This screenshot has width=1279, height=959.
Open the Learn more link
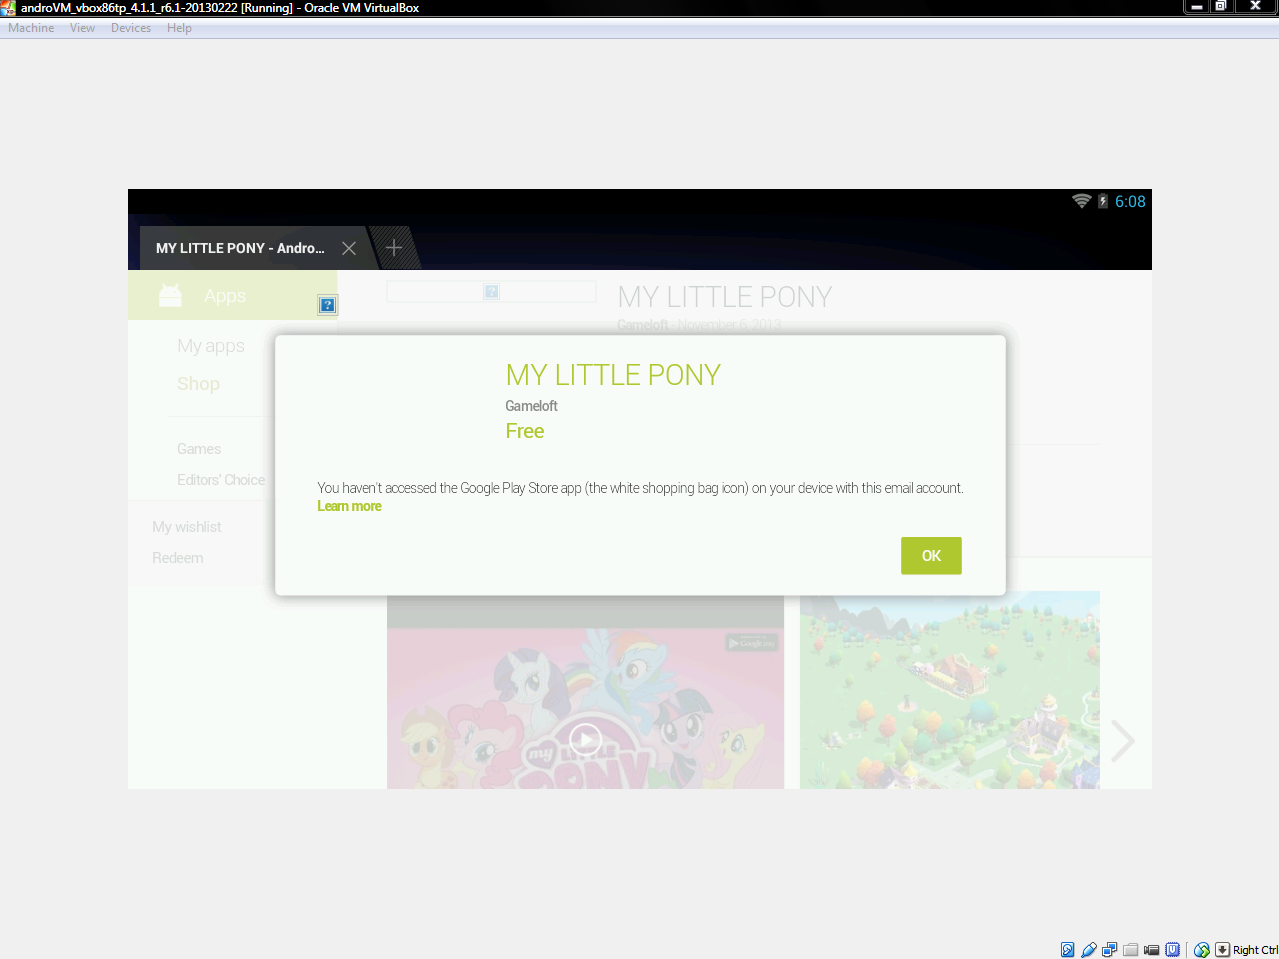coord(349,506)
